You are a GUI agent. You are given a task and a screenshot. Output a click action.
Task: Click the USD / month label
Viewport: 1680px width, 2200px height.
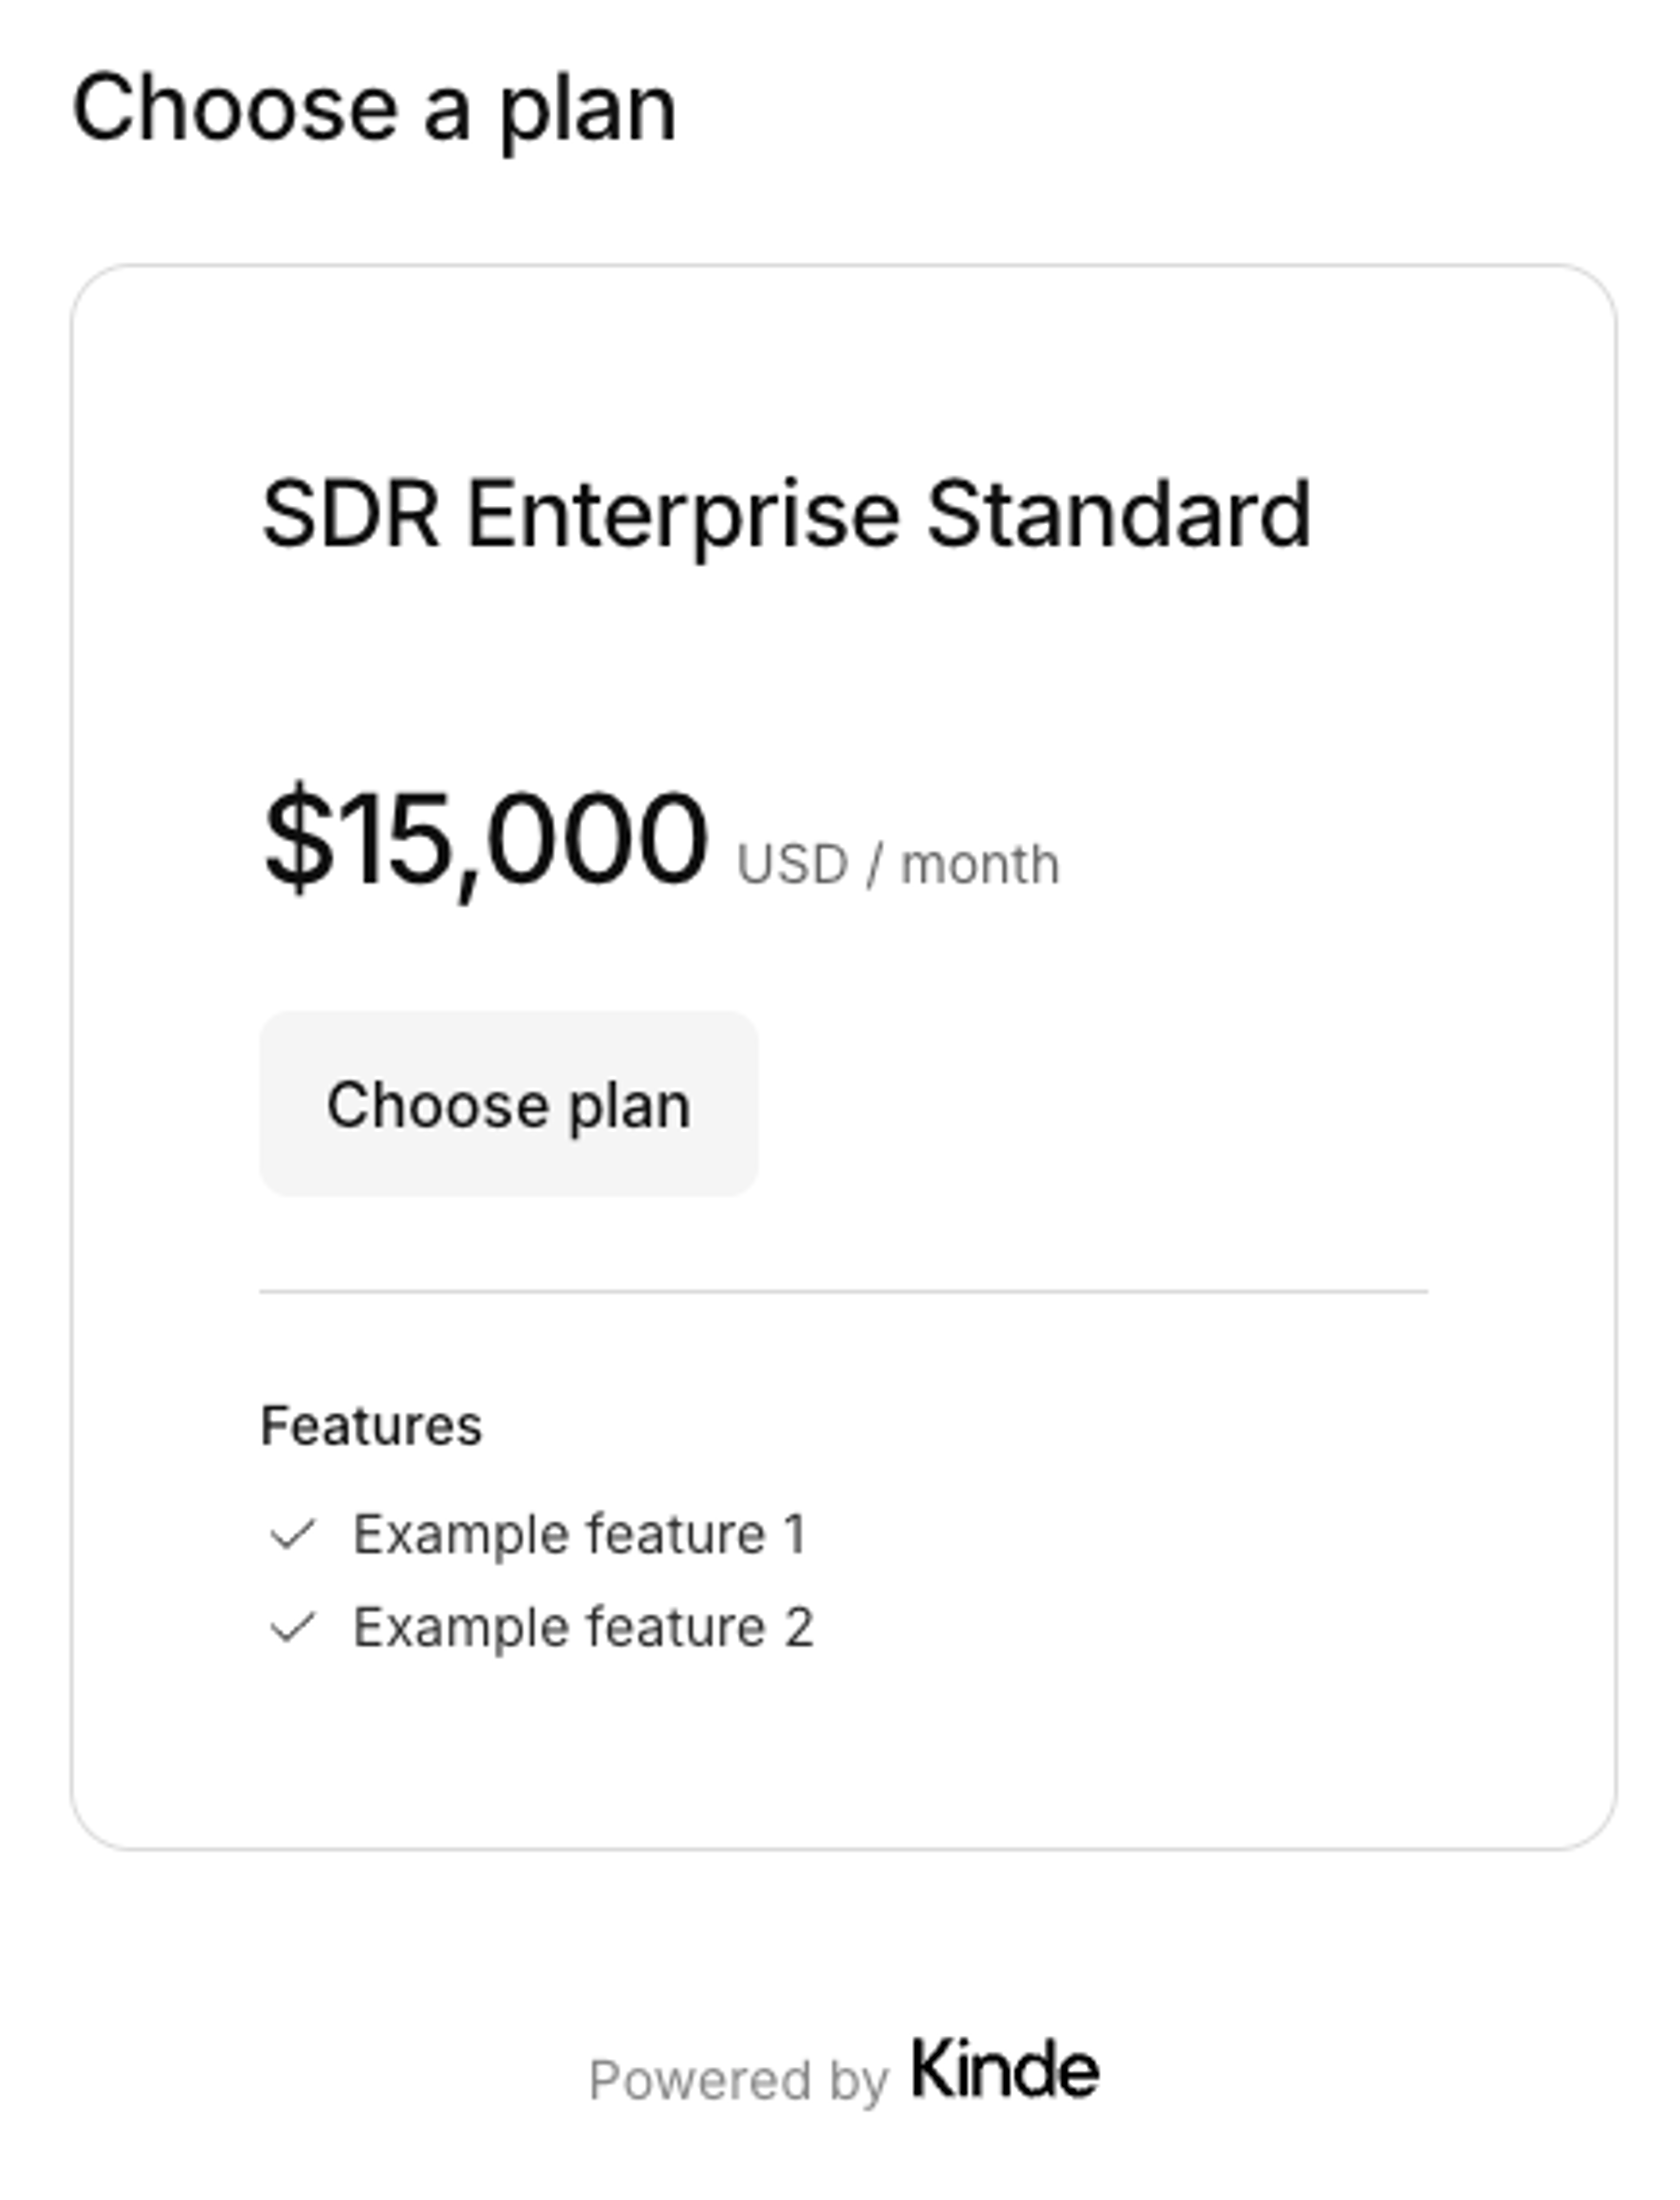click(896, 860)
